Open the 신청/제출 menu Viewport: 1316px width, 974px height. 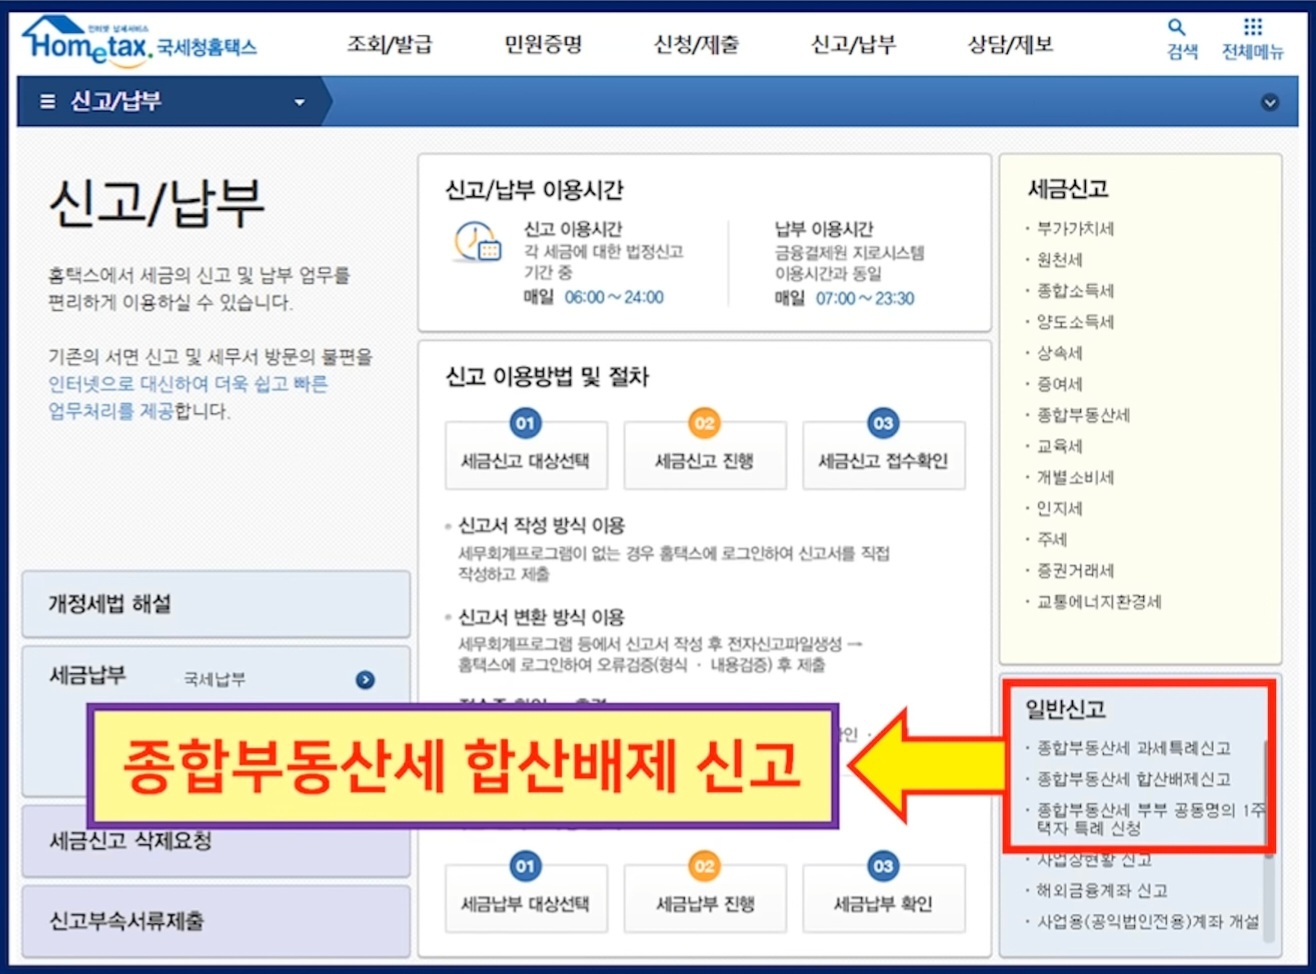(x=696, y=44)
